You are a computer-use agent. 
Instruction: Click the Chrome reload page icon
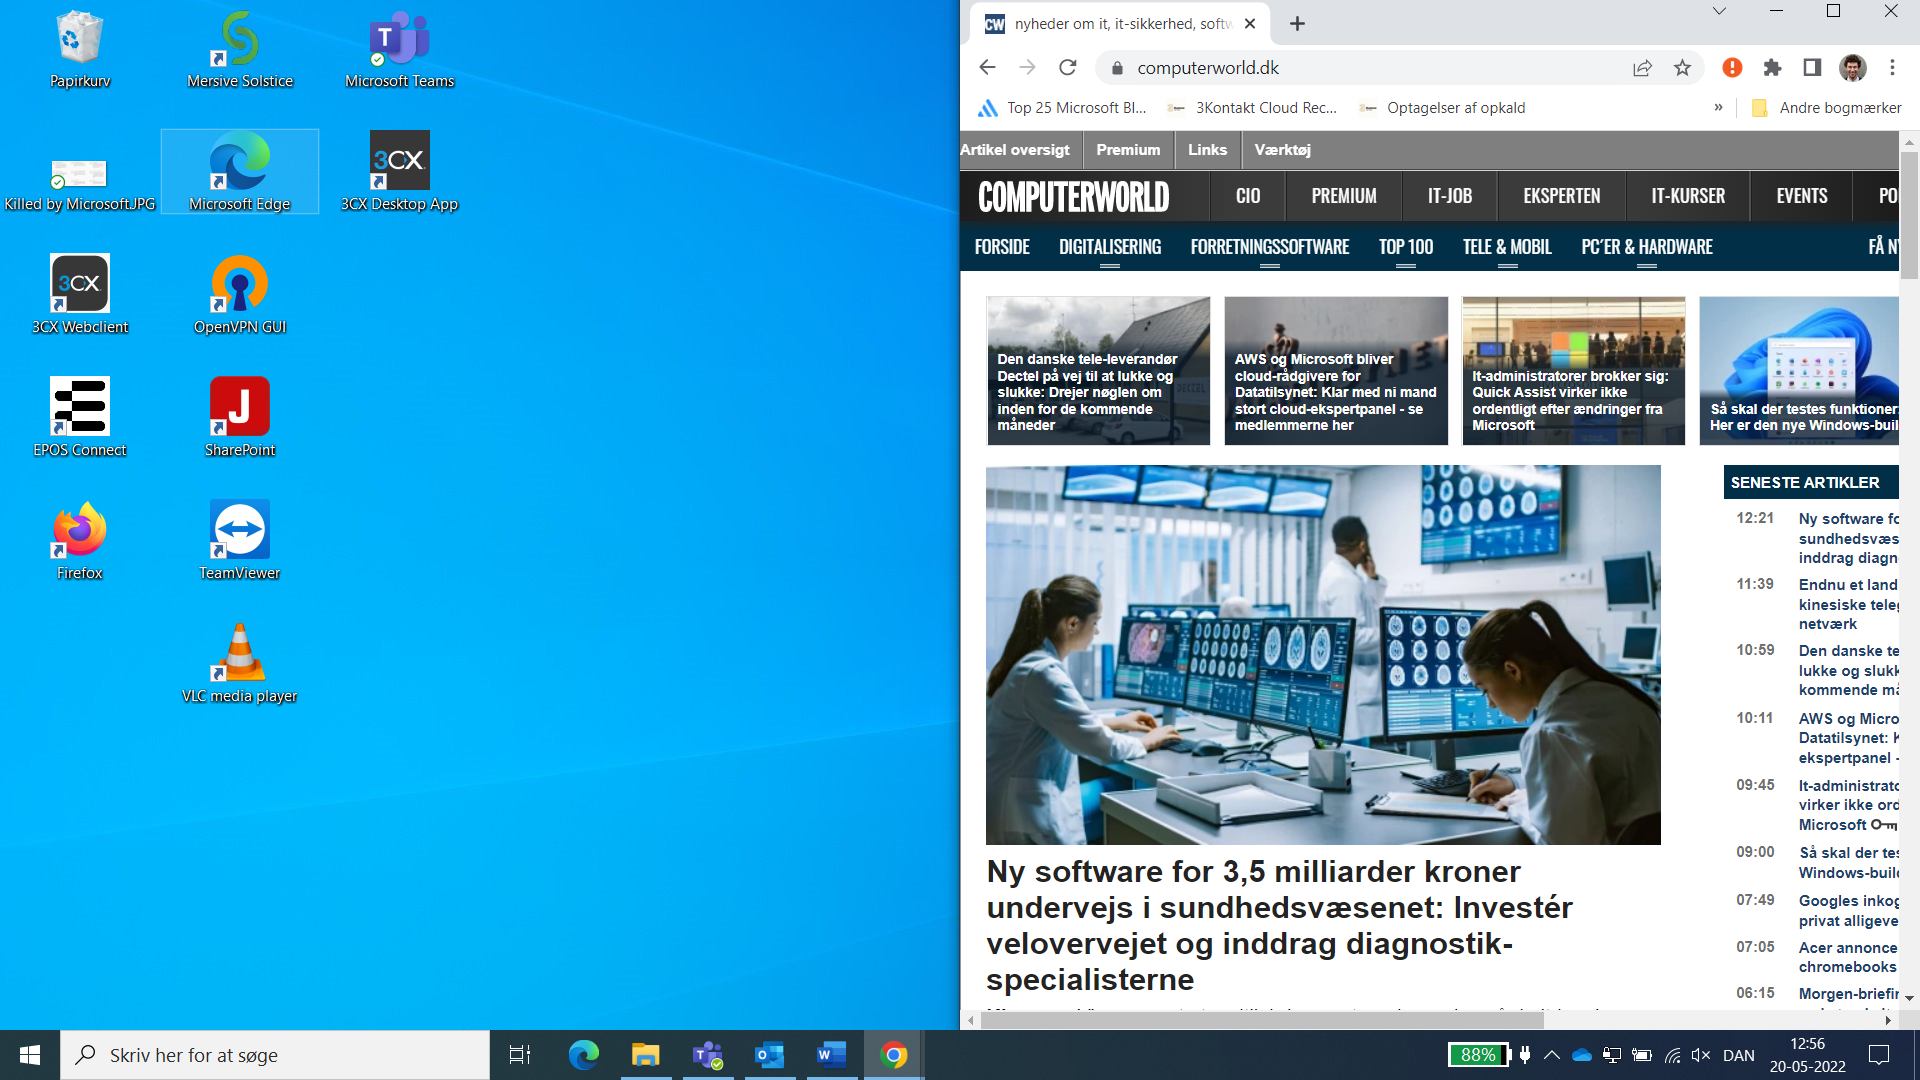click(1068, 68)
